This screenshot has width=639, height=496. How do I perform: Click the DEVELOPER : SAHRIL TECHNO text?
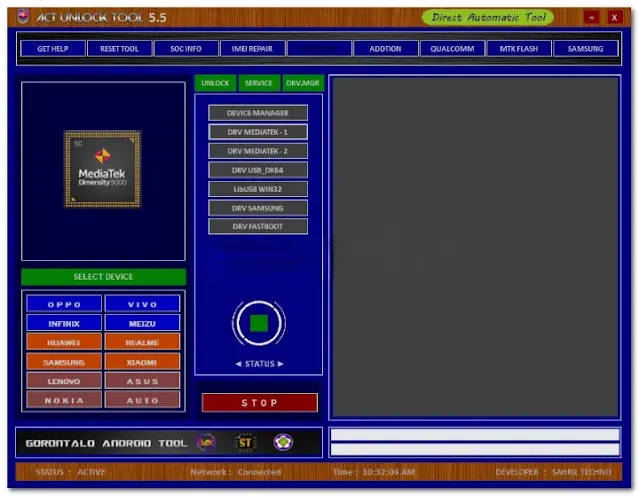click(x=553, y=472)
